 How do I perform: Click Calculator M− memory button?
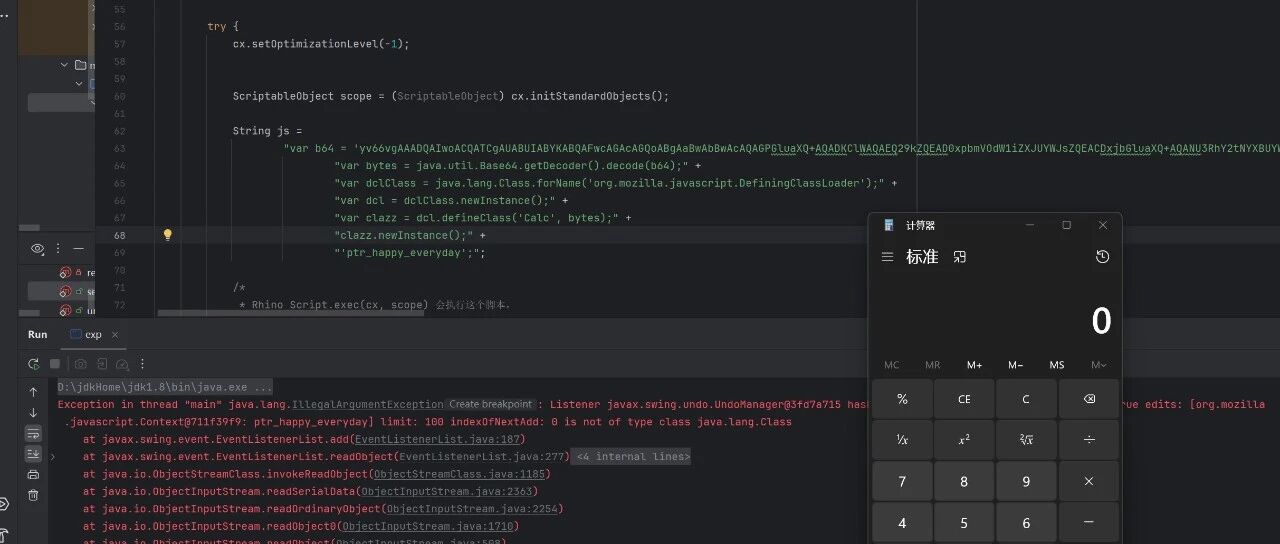[1015, 365]
